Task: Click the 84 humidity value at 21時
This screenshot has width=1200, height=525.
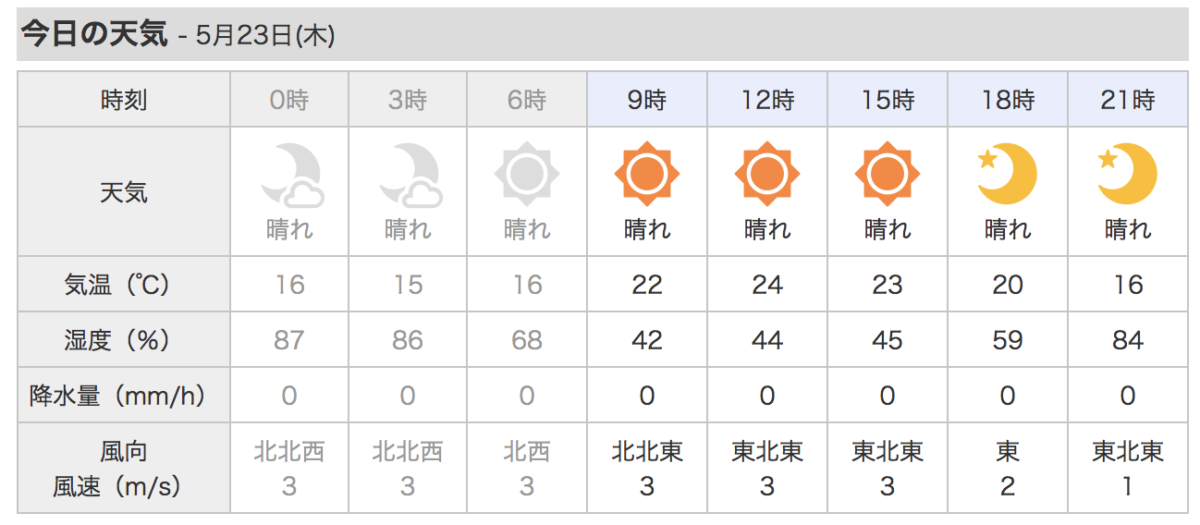Action: 1127,341
